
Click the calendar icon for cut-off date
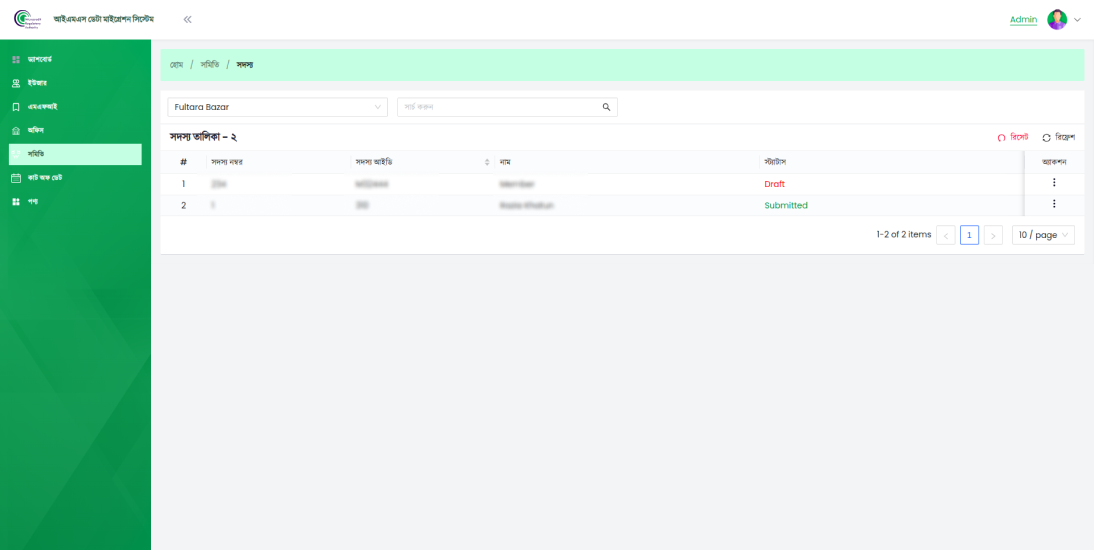pyautogui.click(x=16, y=178)
